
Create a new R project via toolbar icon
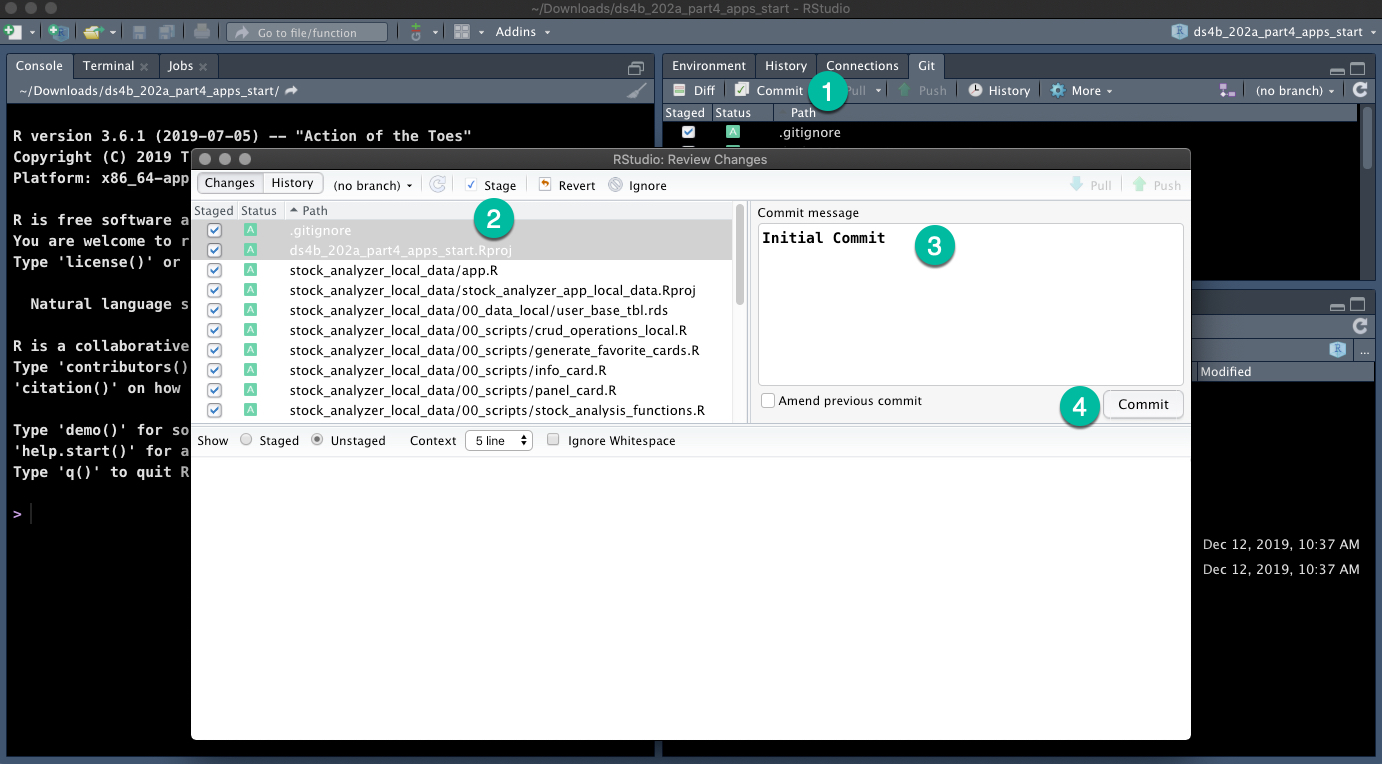coord(58,32)
